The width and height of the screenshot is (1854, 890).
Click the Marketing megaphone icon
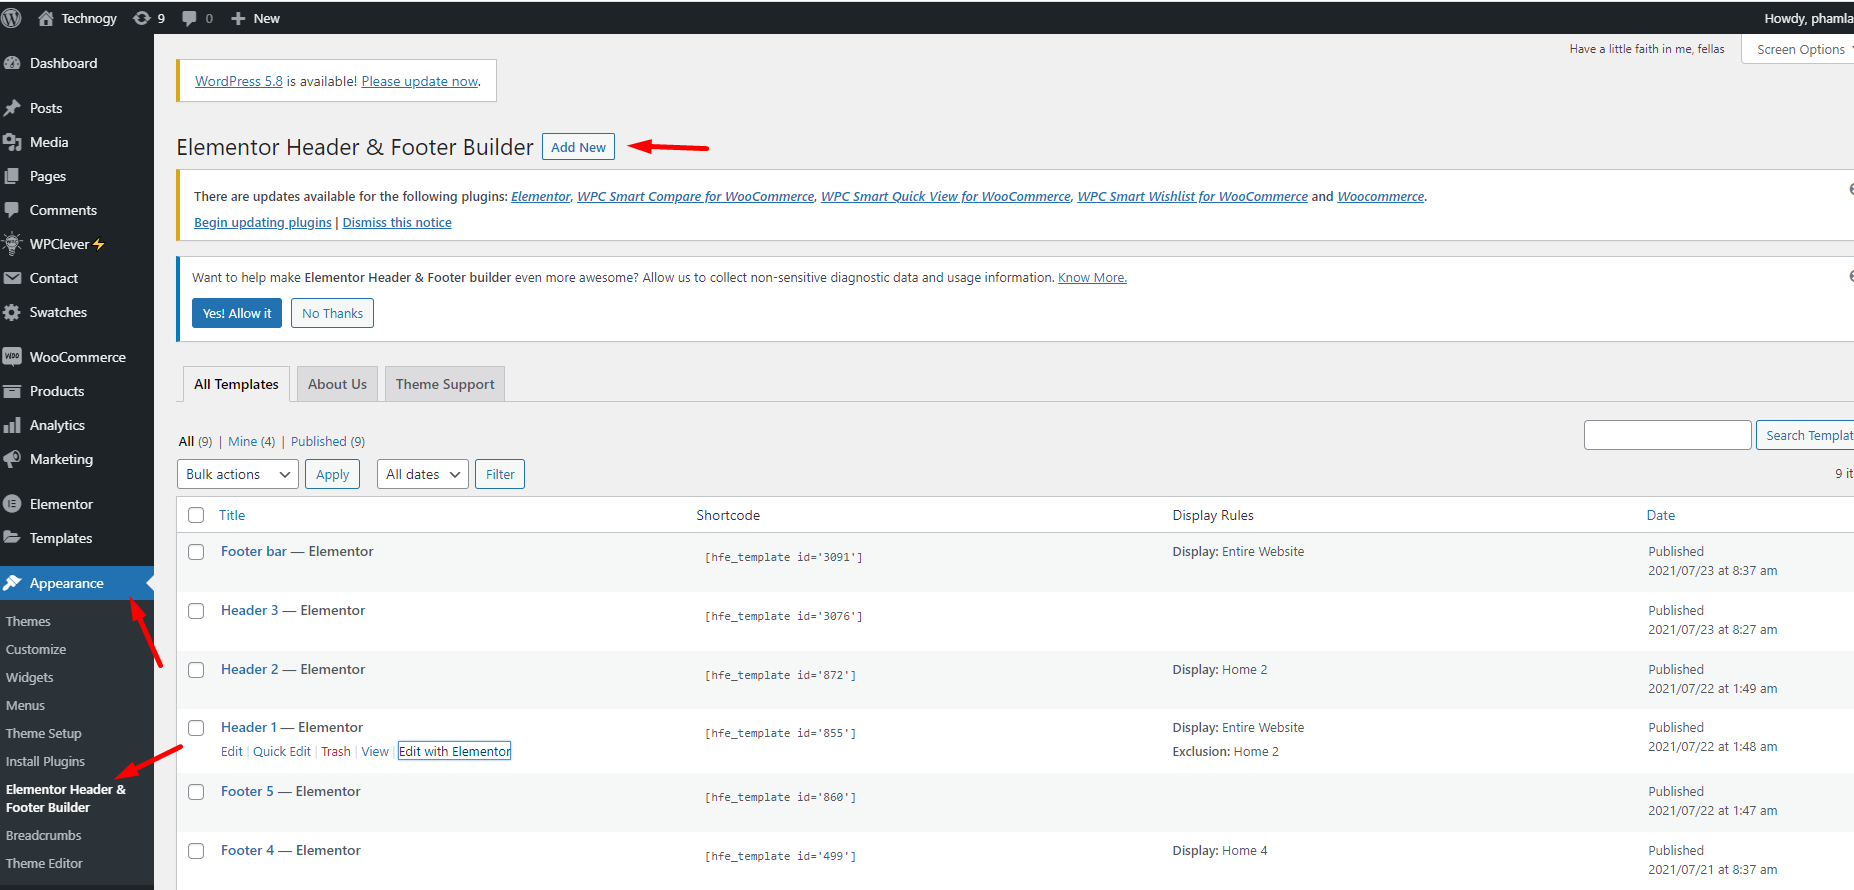(13, 459)
